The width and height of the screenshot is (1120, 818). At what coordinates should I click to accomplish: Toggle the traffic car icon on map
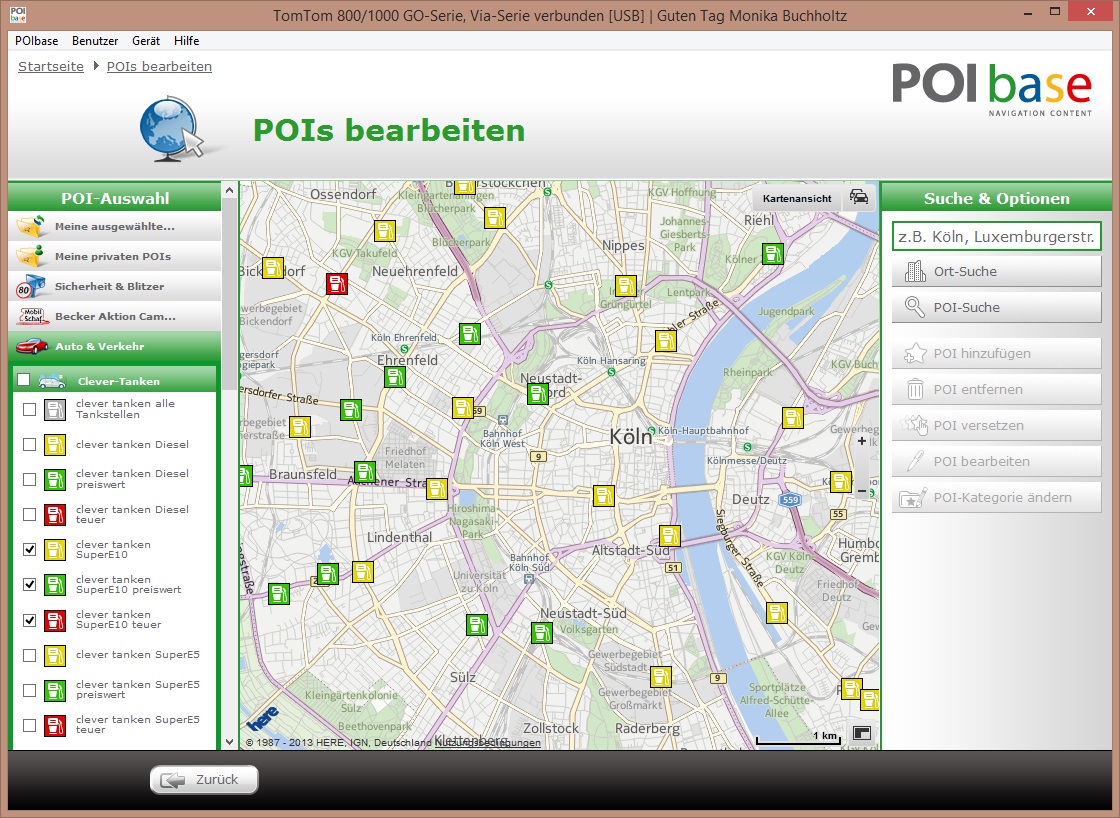858,197
